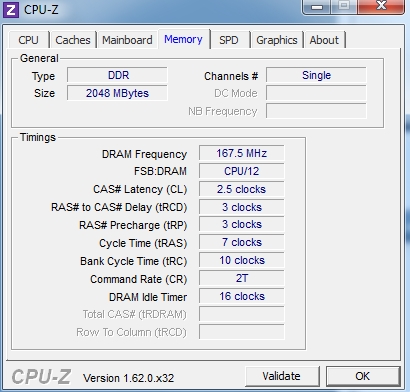The image size is (410, 392).
Task: Click the Memory tab
Action: pyautogui.click(x=184, y=39)
